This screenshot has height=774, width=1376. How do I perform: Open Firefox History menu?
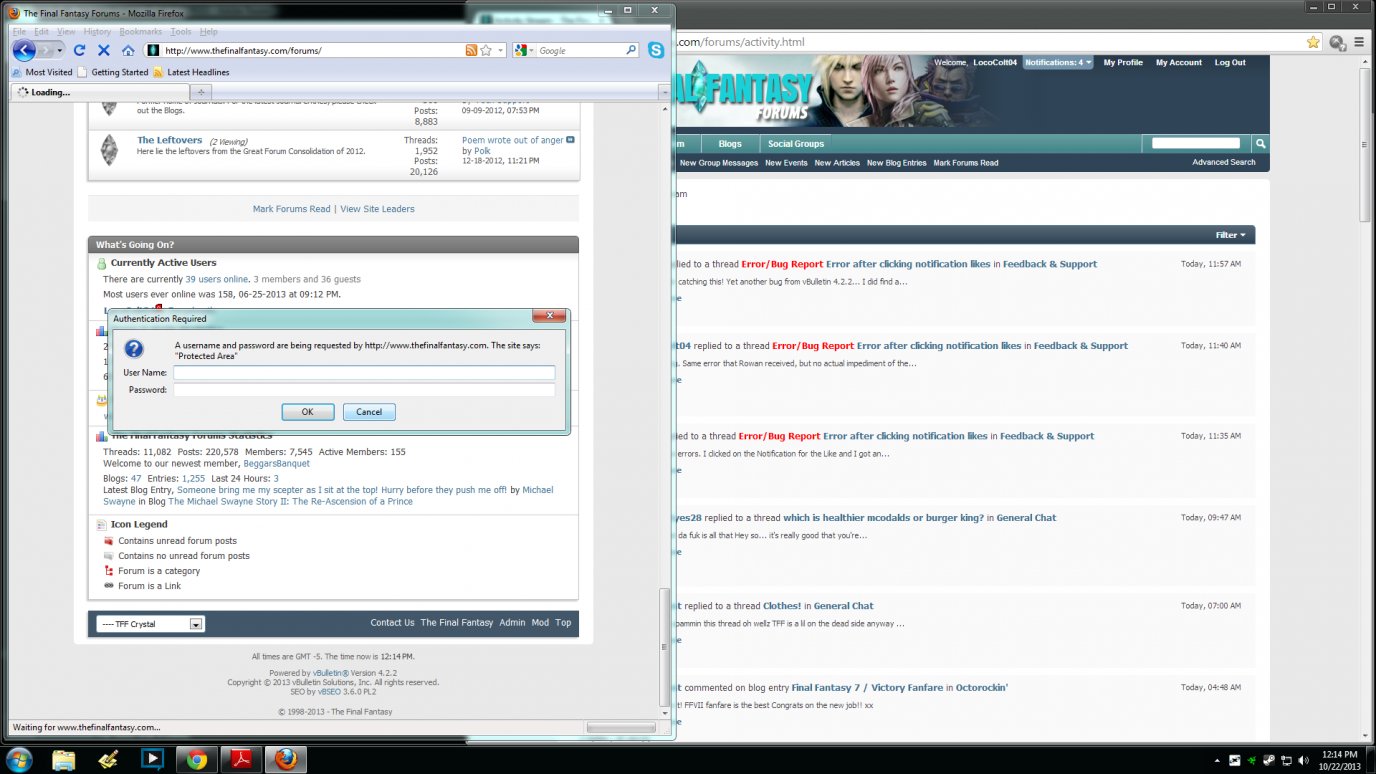(97, 32)
